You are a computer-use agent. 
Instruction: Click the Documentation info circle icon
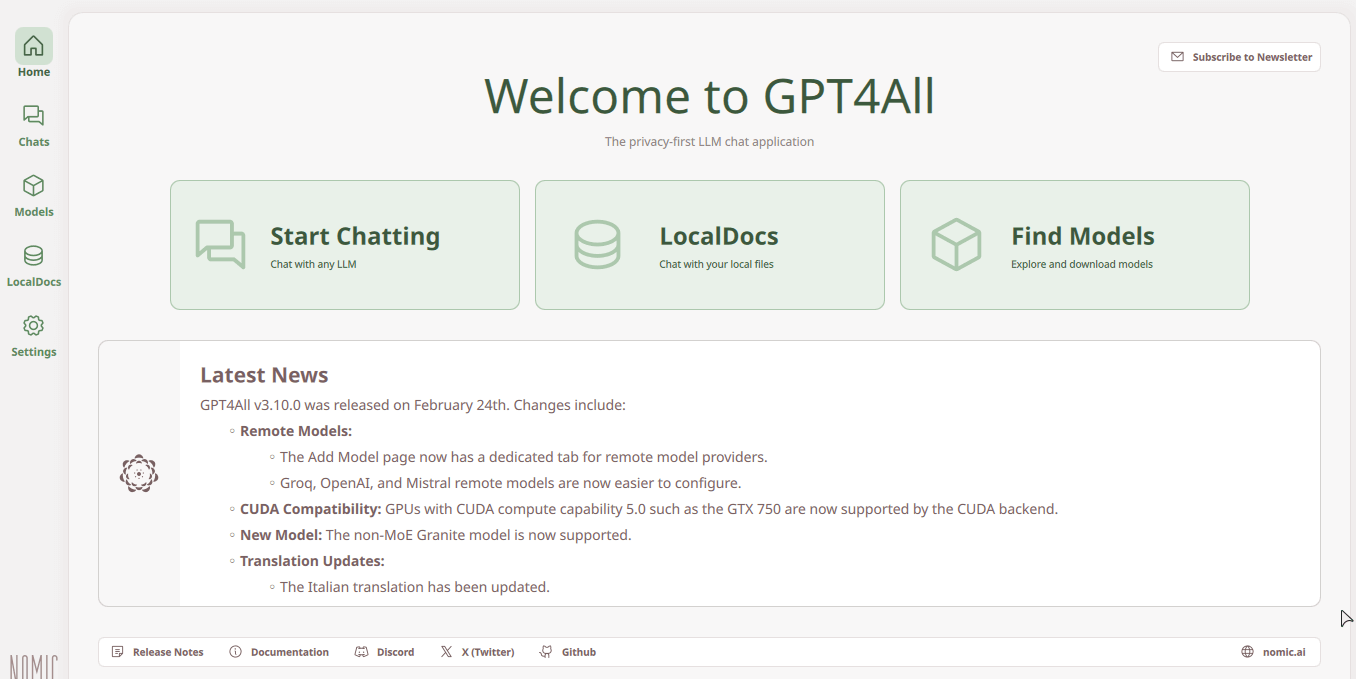tap(236, 652)
